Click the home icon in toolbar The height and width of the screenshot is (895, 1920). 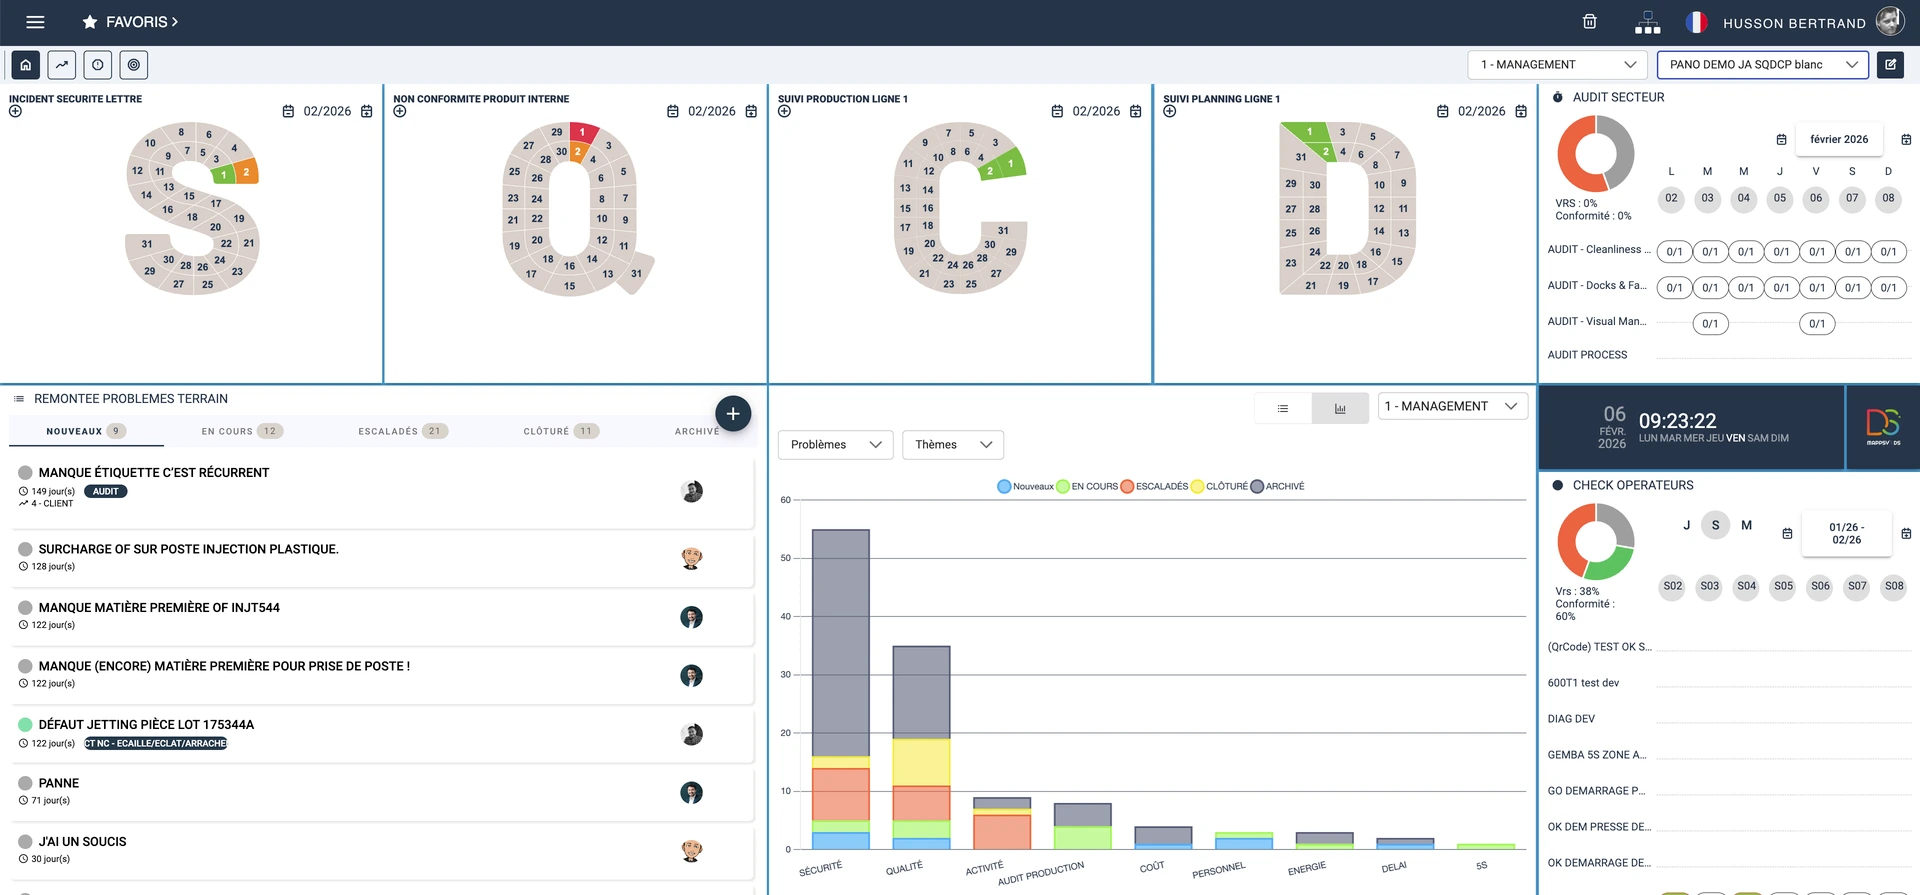[x=26, y=65]
